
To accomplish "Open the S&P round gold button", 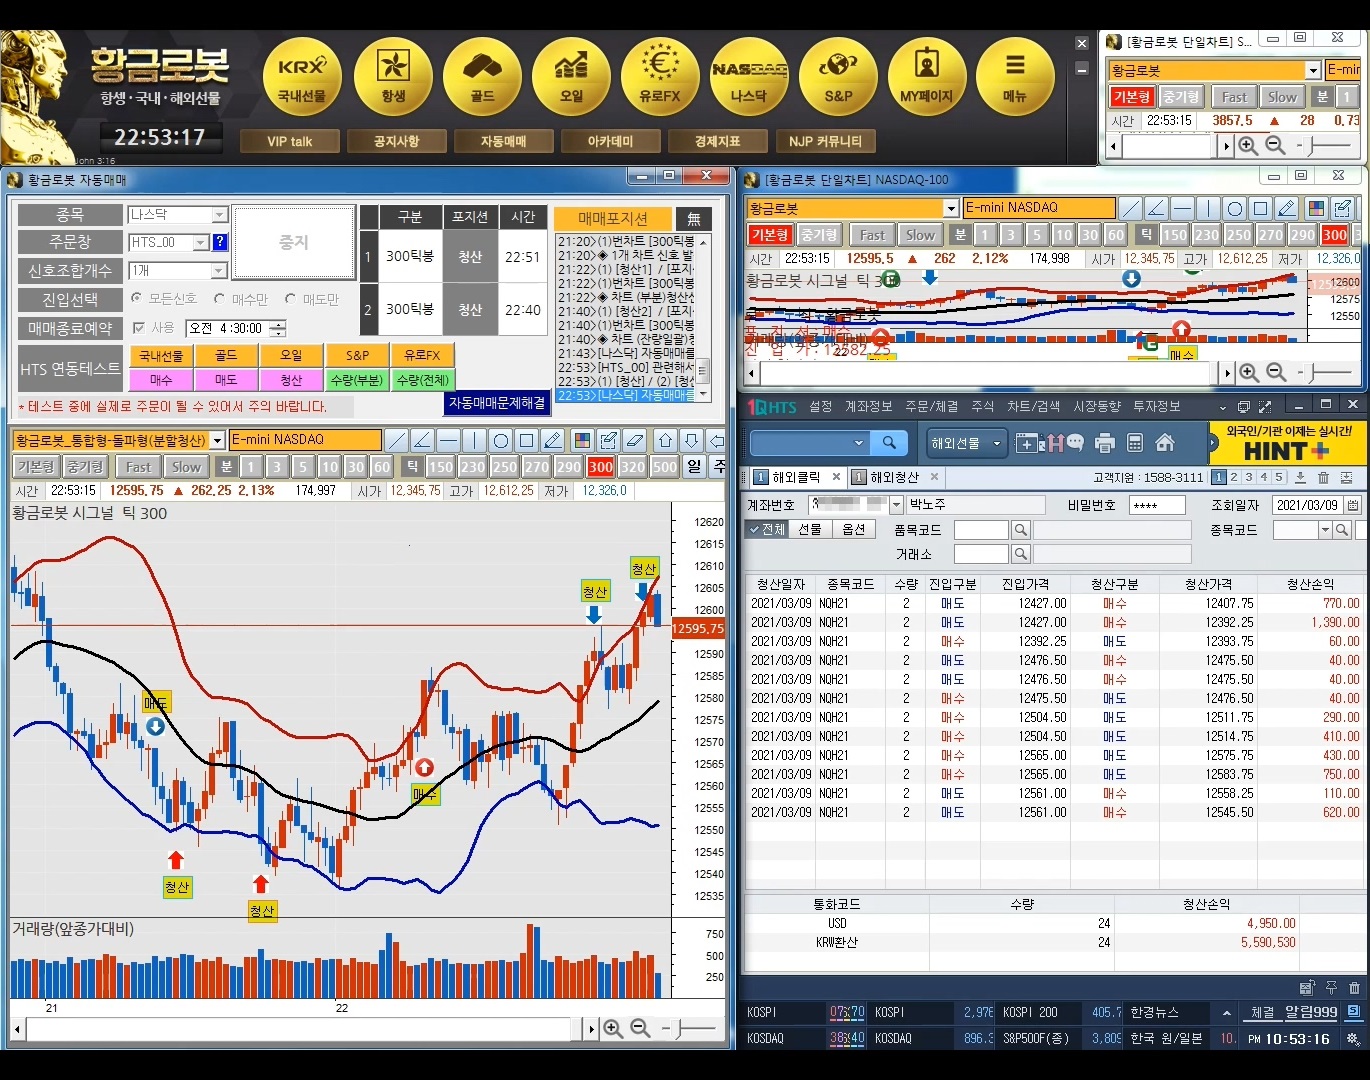I will 838,78.
